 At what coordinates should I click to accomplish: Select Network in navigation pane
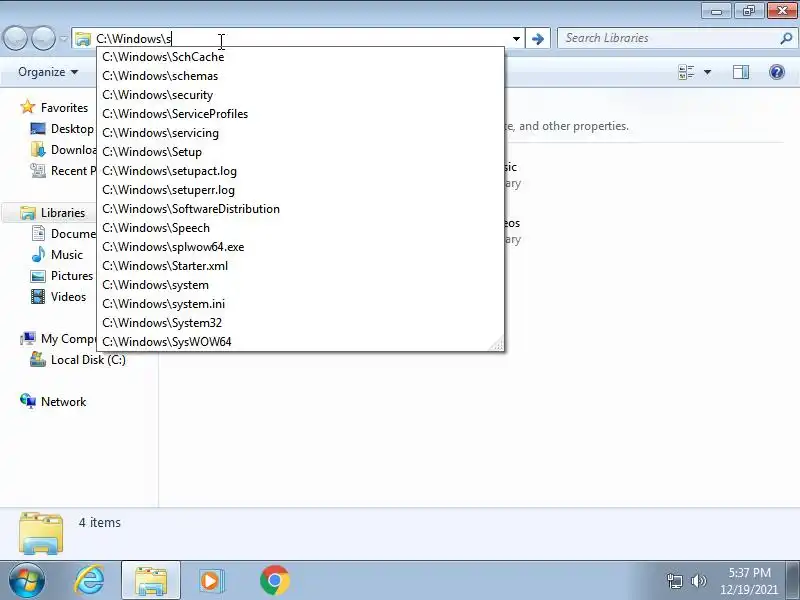[x=63, y=402]
